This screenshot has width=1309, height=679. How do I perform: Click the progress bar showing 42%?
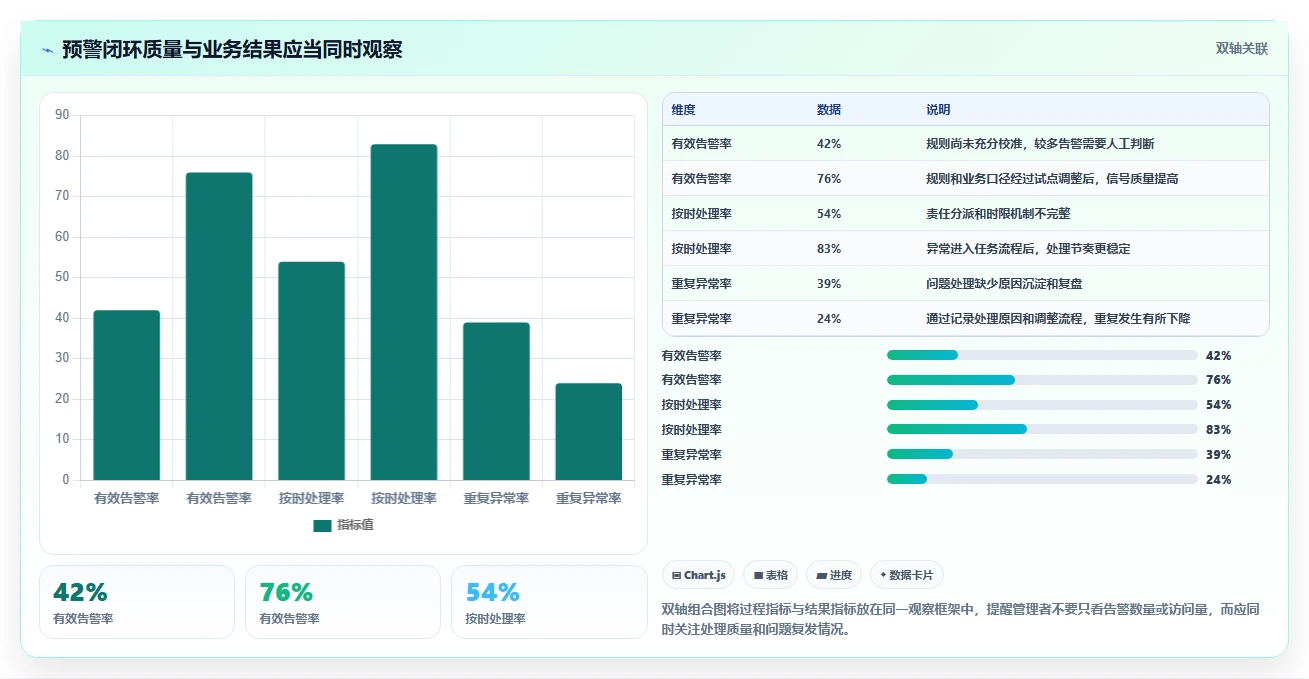pos(1042,355)
